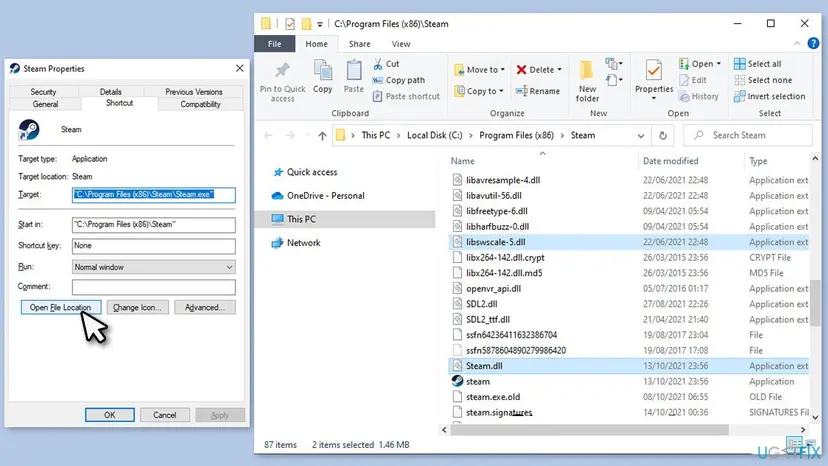This screenshot has height=466, width=828.
Task: Sort by Date modified column header
Action: click(x=671, y=161)
